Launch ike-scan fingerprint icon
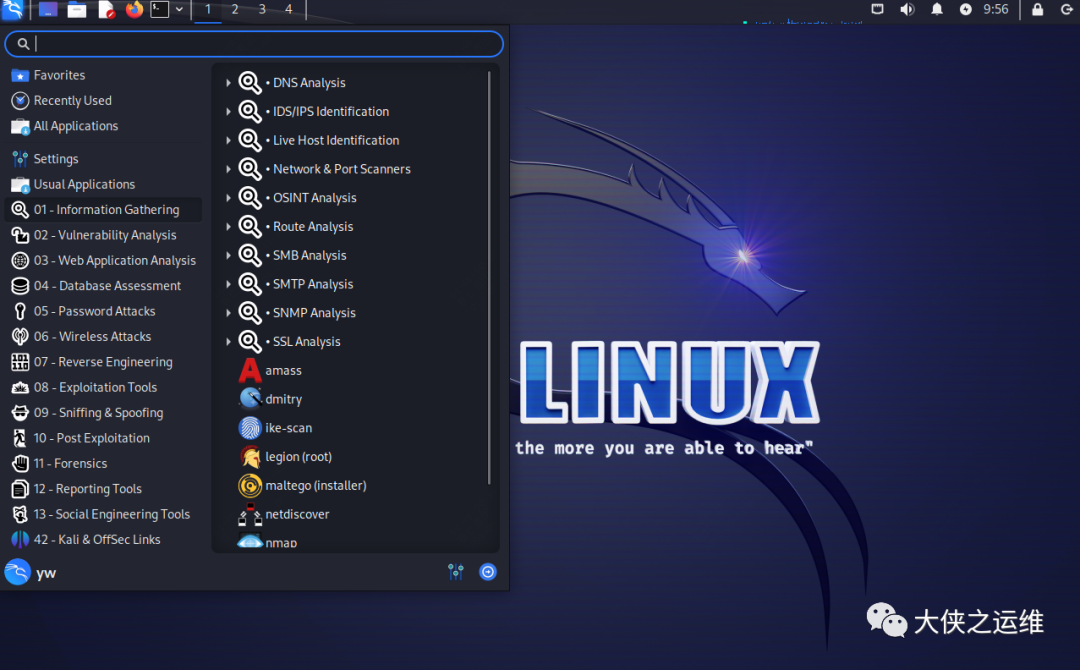1080x670 pixels. pyautogui.click(x=250, y=428)
